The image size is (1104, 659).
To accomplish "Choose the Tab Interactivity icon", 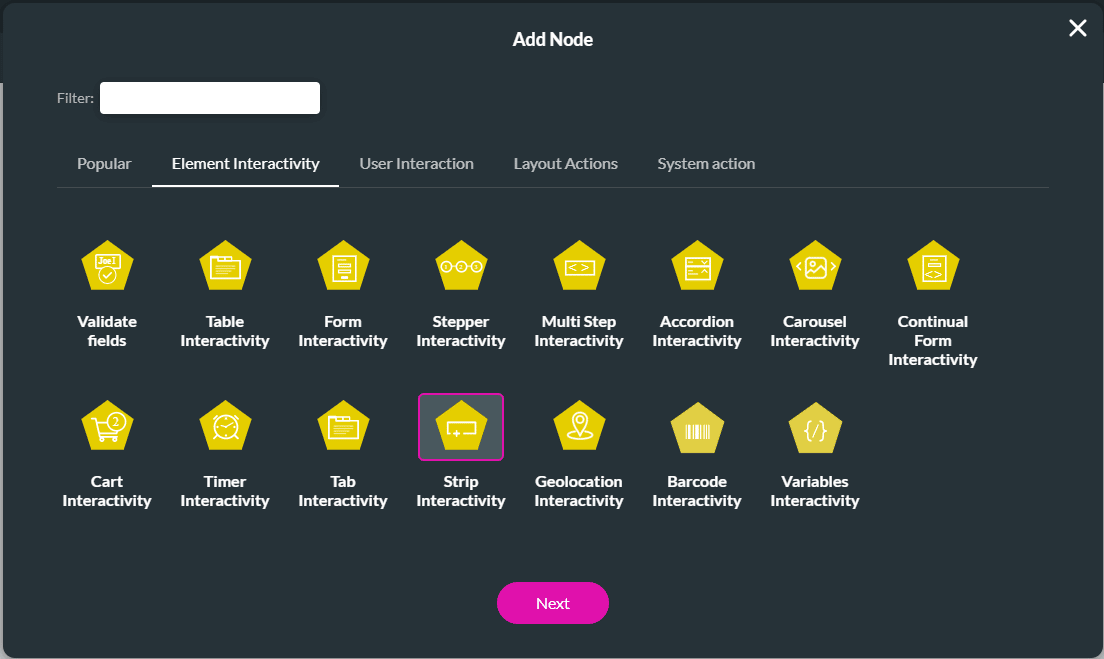I will click(x=343, y=428).
